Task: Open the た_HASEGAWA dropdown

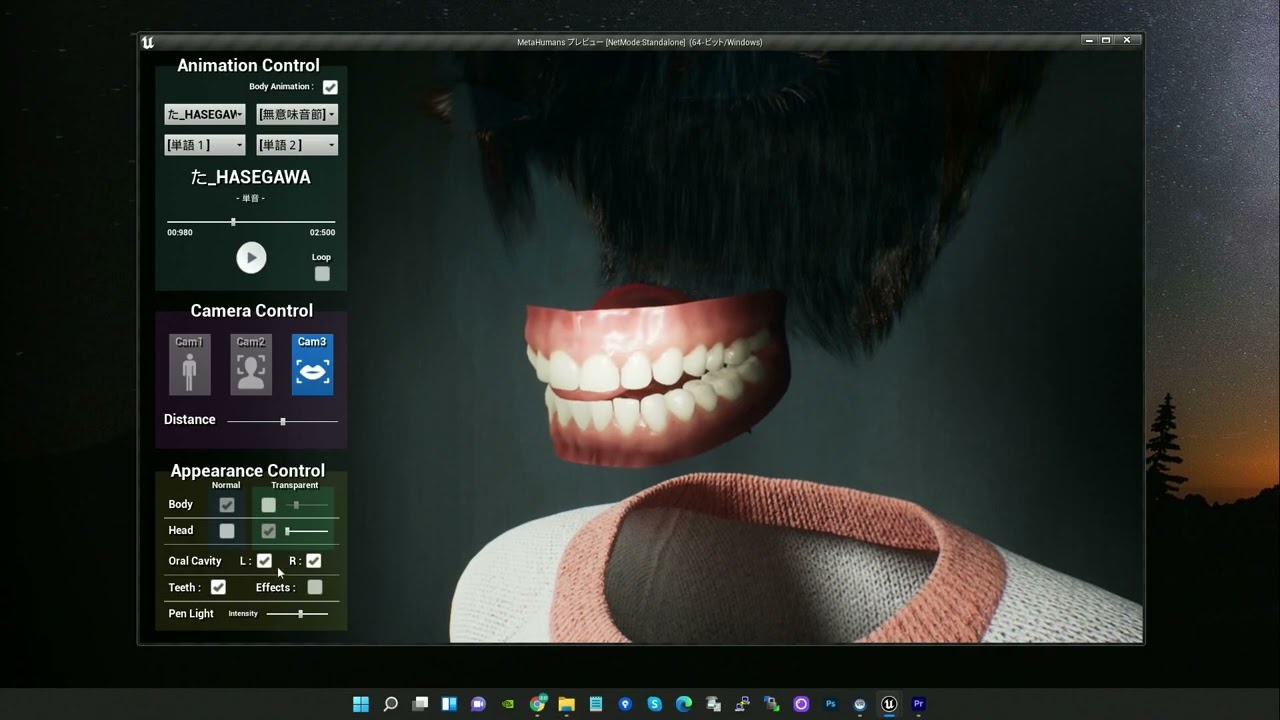Action: [205, 114]
